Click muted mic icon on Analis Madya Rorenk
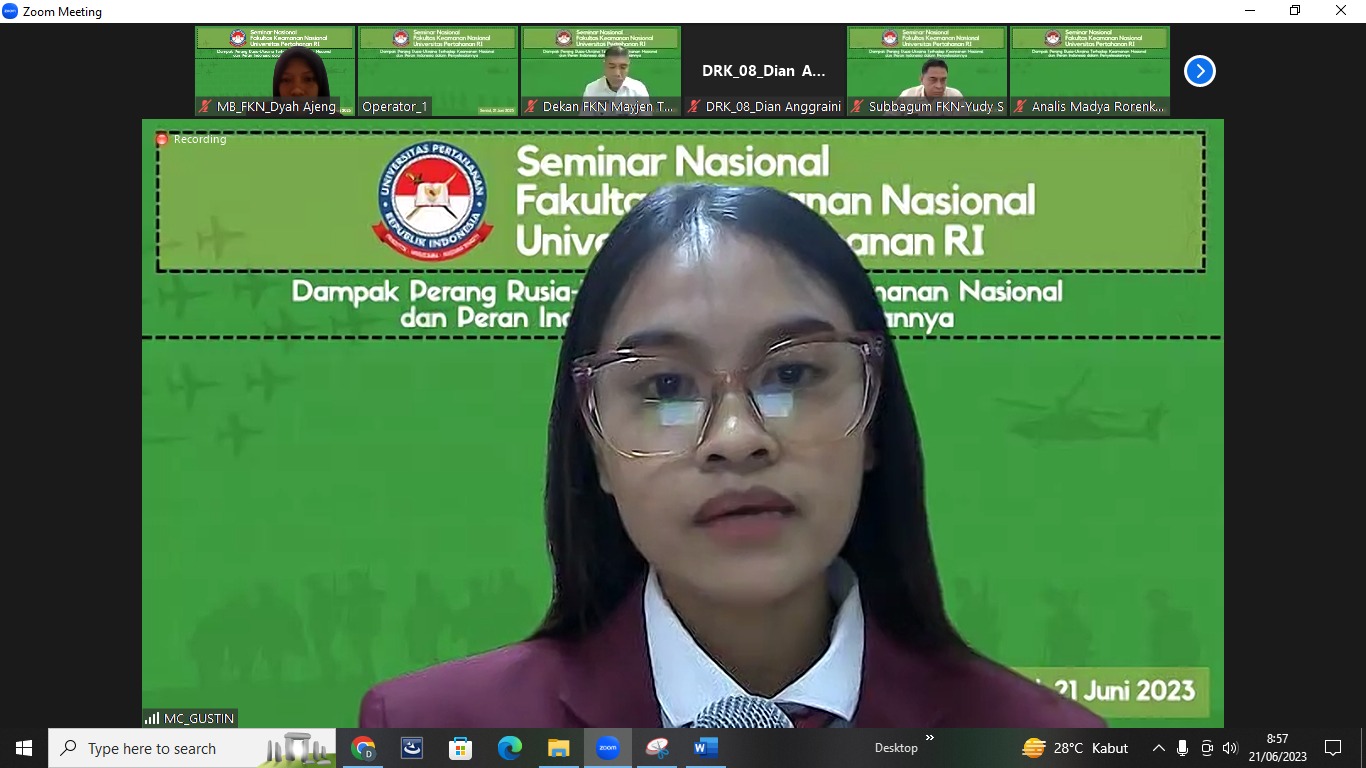 [1021, 106]
